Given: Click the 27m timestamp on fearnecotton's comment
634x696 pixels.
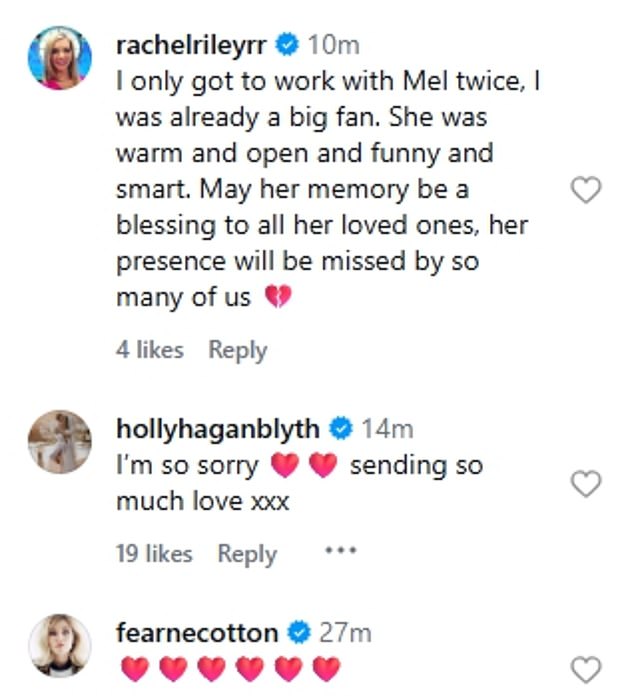Looking at the screenshot, I should (x=344, y=633).
